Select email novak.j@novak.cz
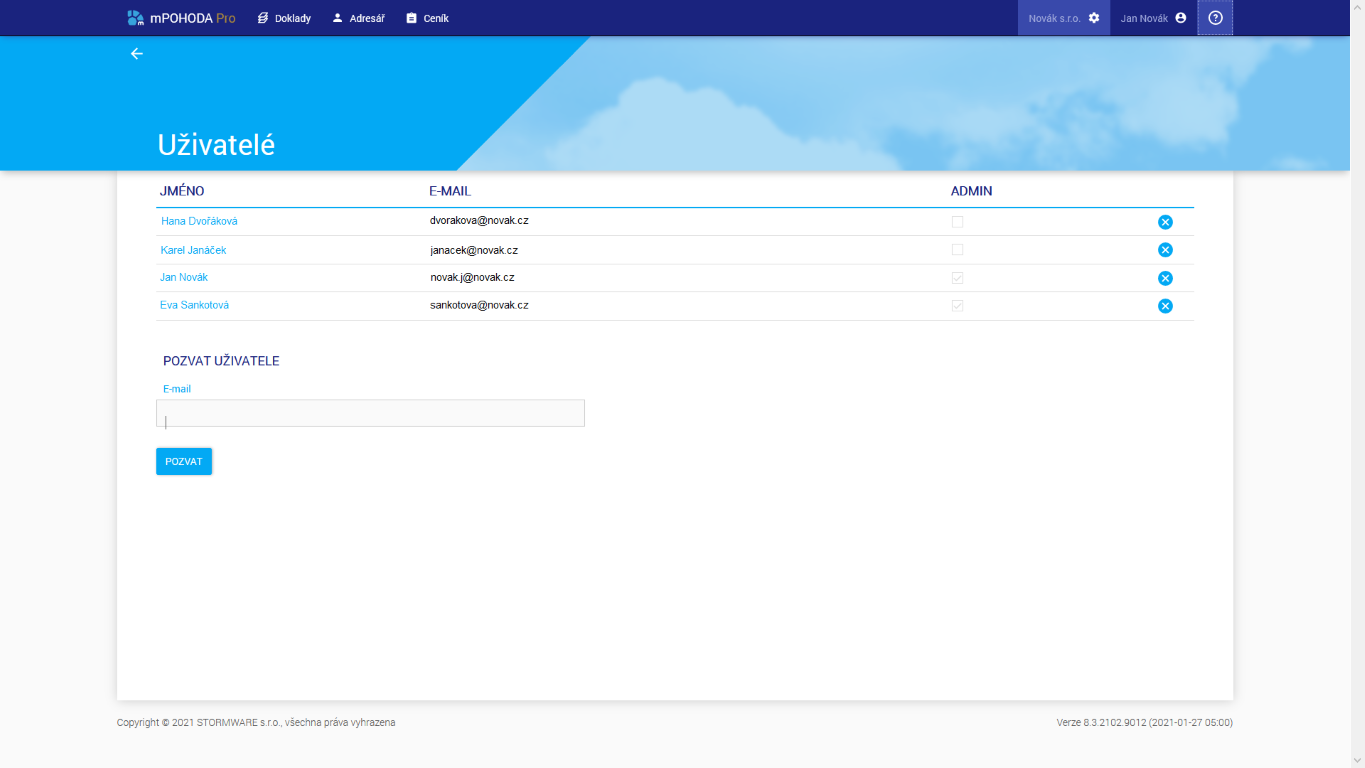This screenshot has height=768, width=1365. [x=473, y=277]
